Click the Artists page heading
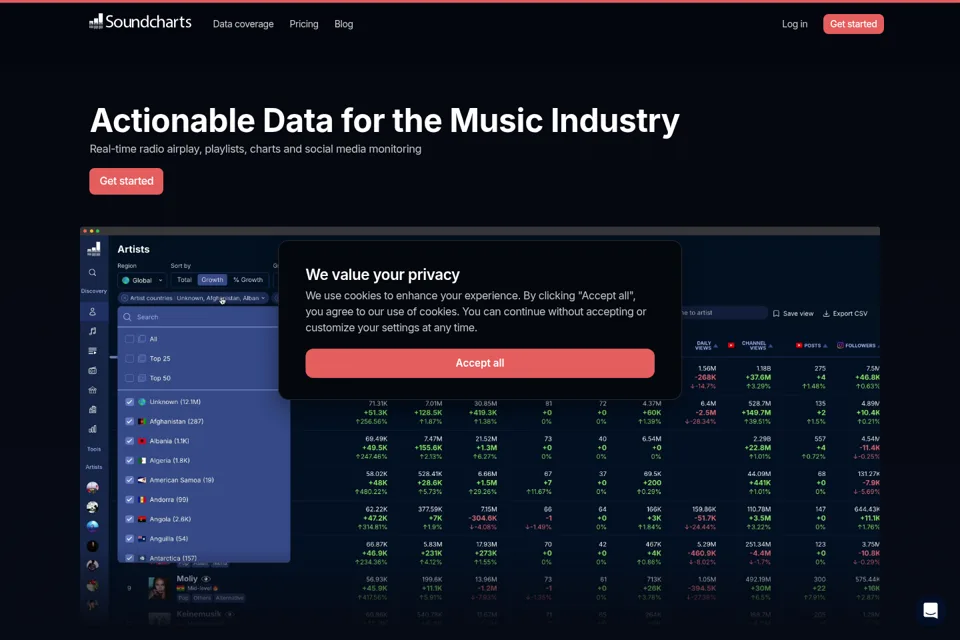Image resolution: width=960 pixels, height=640 pixels. 133,249
